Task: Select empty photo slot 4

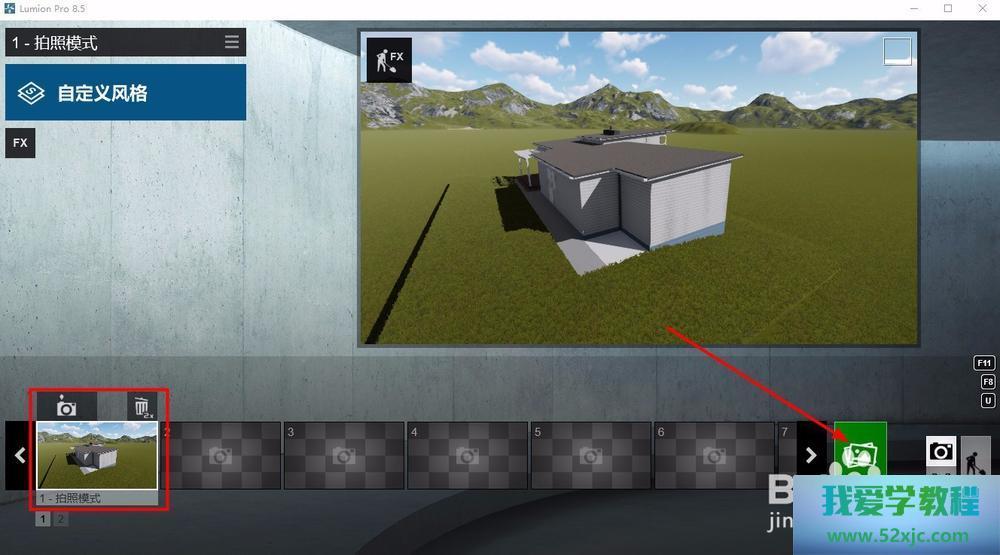Action: (x=467, y=455)
